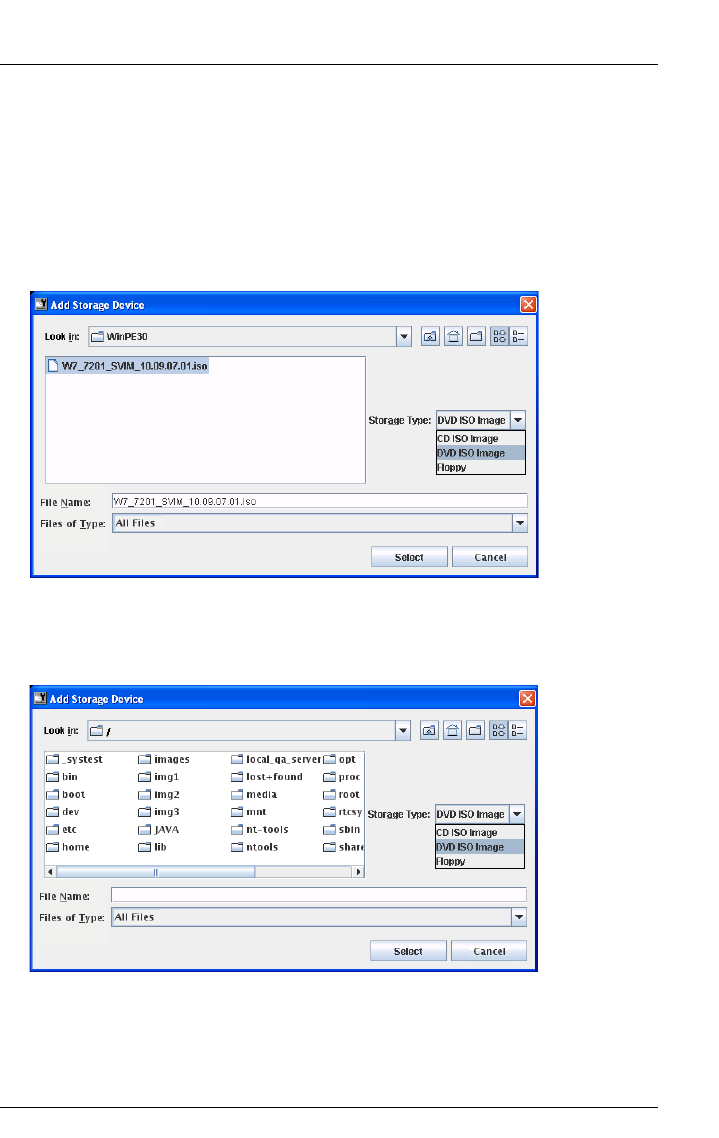
Task: Open Files of Type dropdown in WinPE30 dialog
Action: coord(519,523)
